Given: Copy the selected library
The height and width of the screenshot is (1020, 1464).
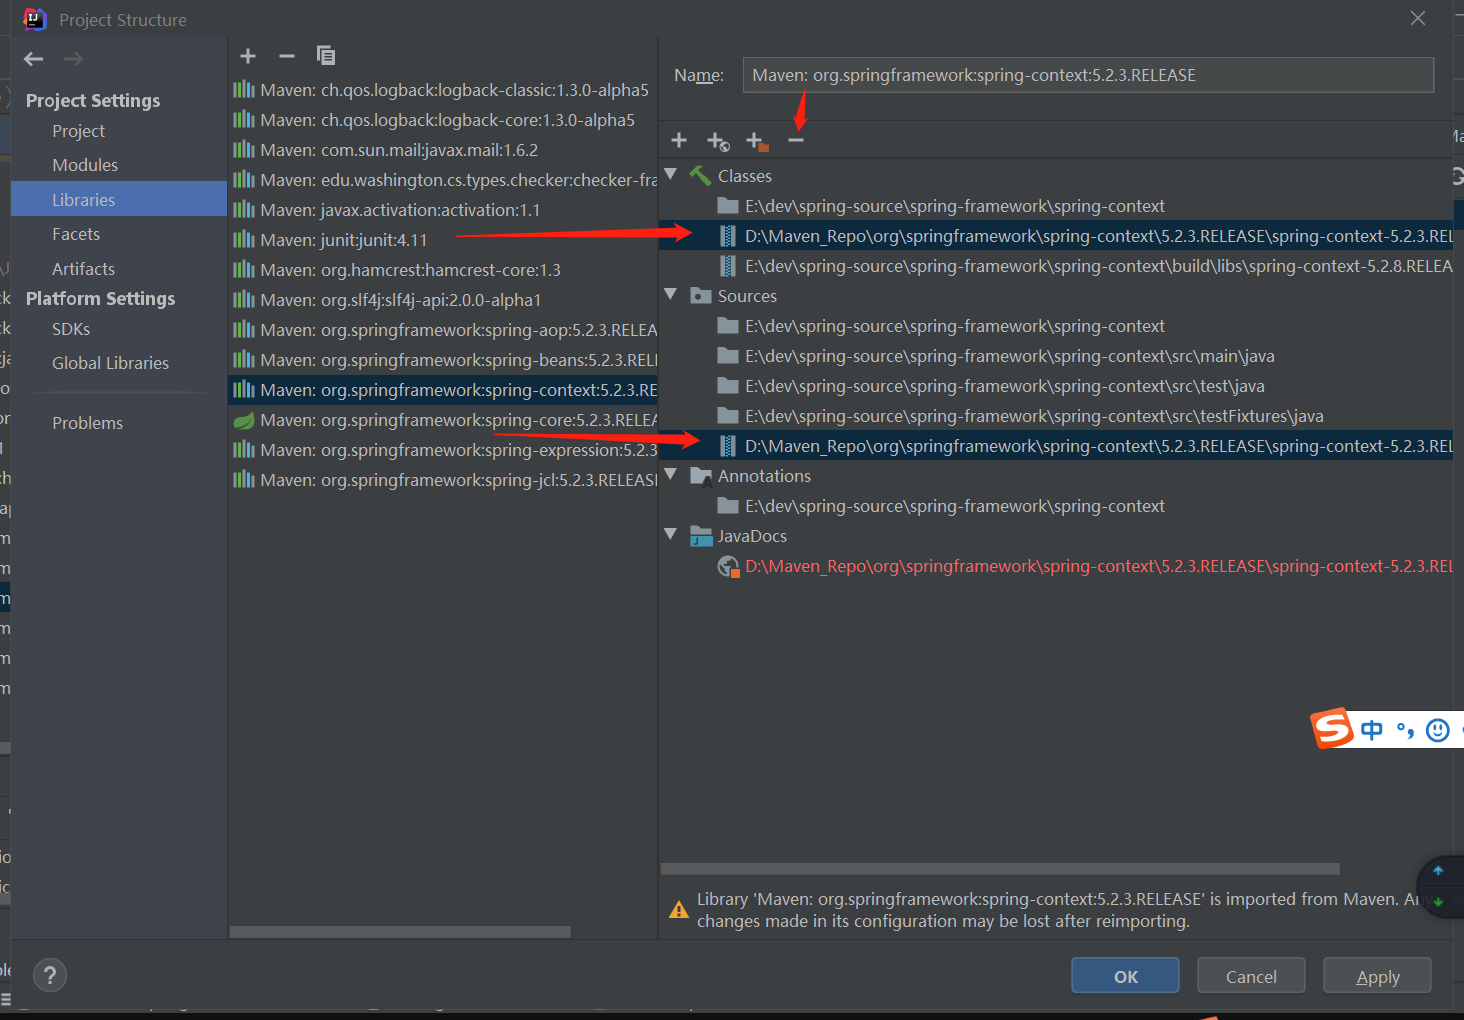Looking at the screenshot, I should coord(326,56).
